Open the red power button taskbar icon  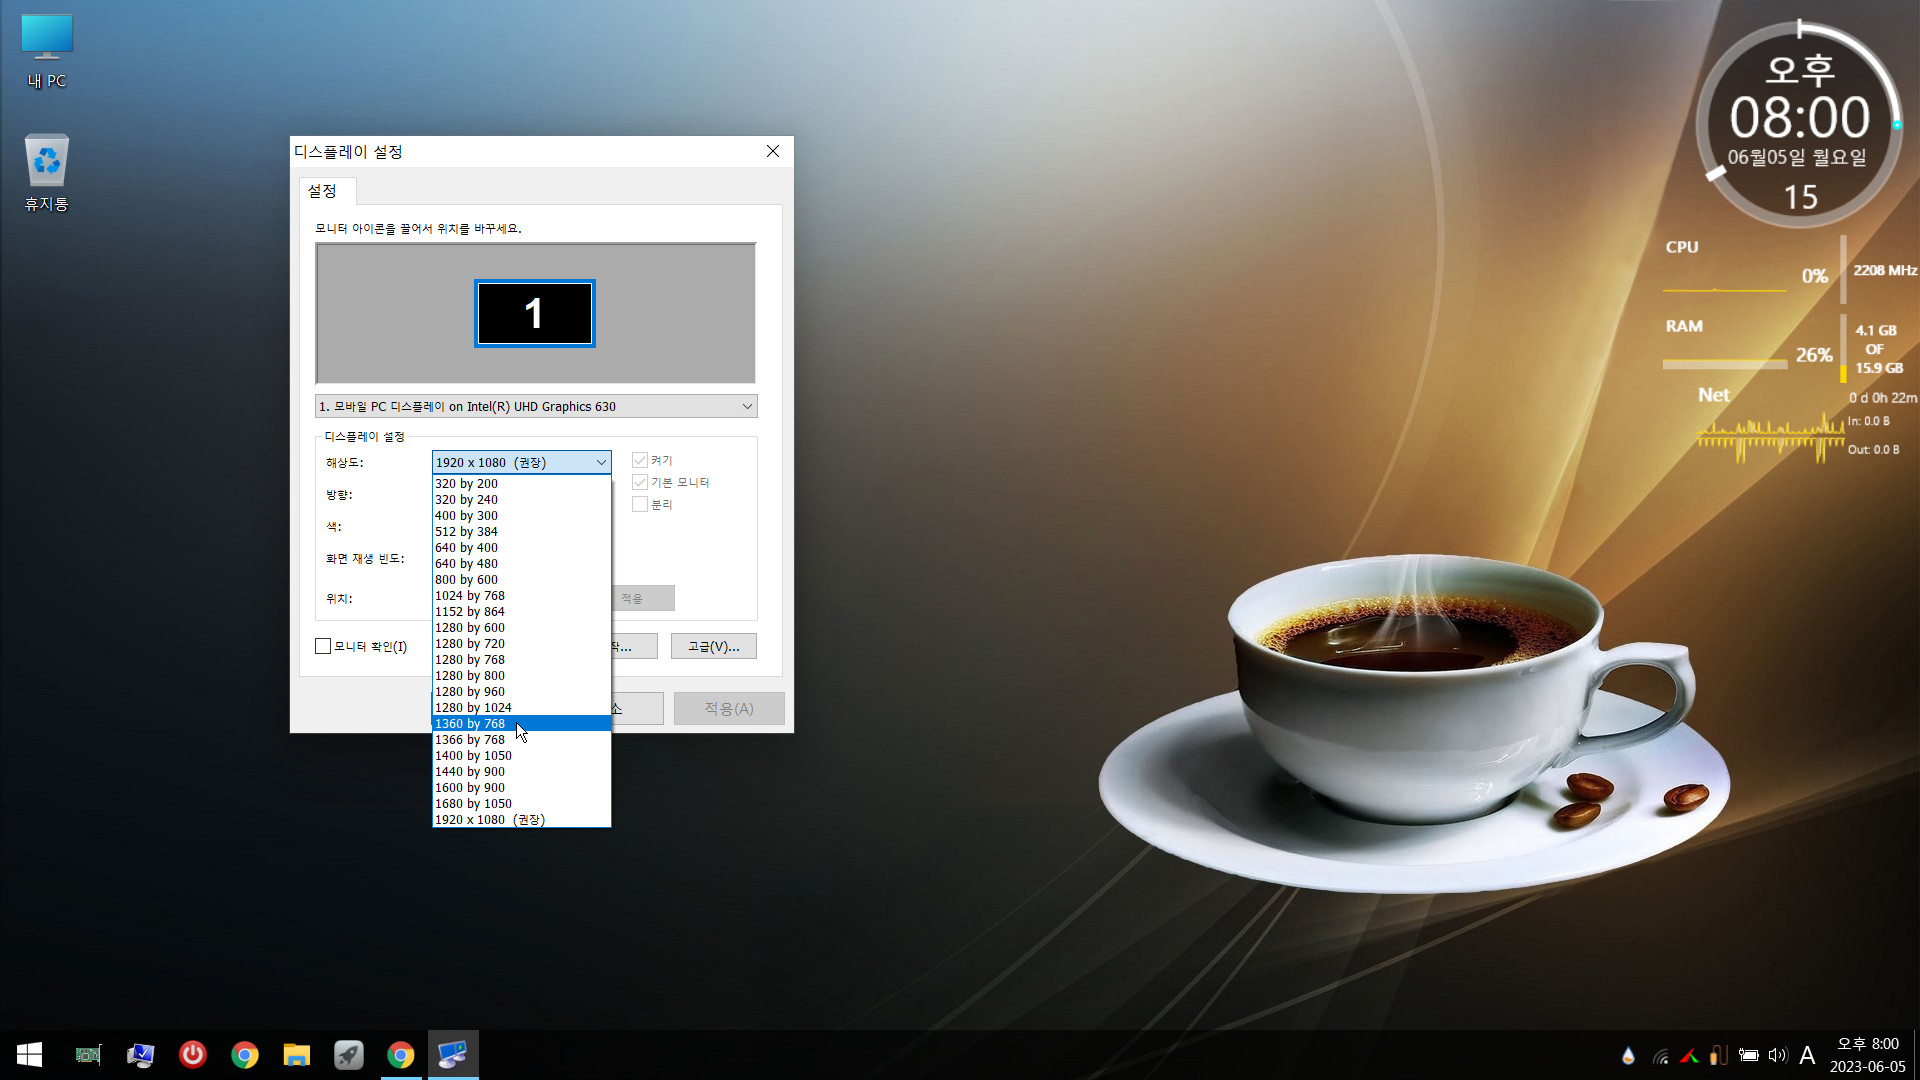[193, 1055]
